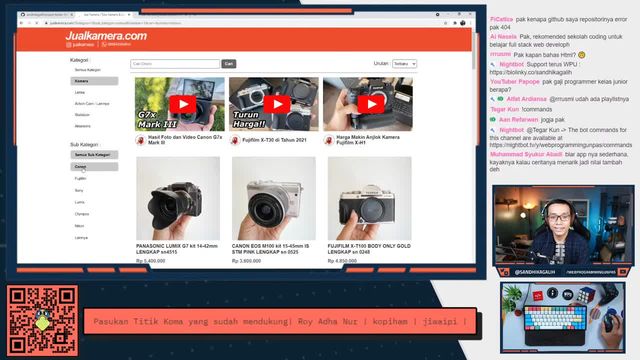Select the Lumix sub category
The image size is (640, 360).
[x=80, y=202]
